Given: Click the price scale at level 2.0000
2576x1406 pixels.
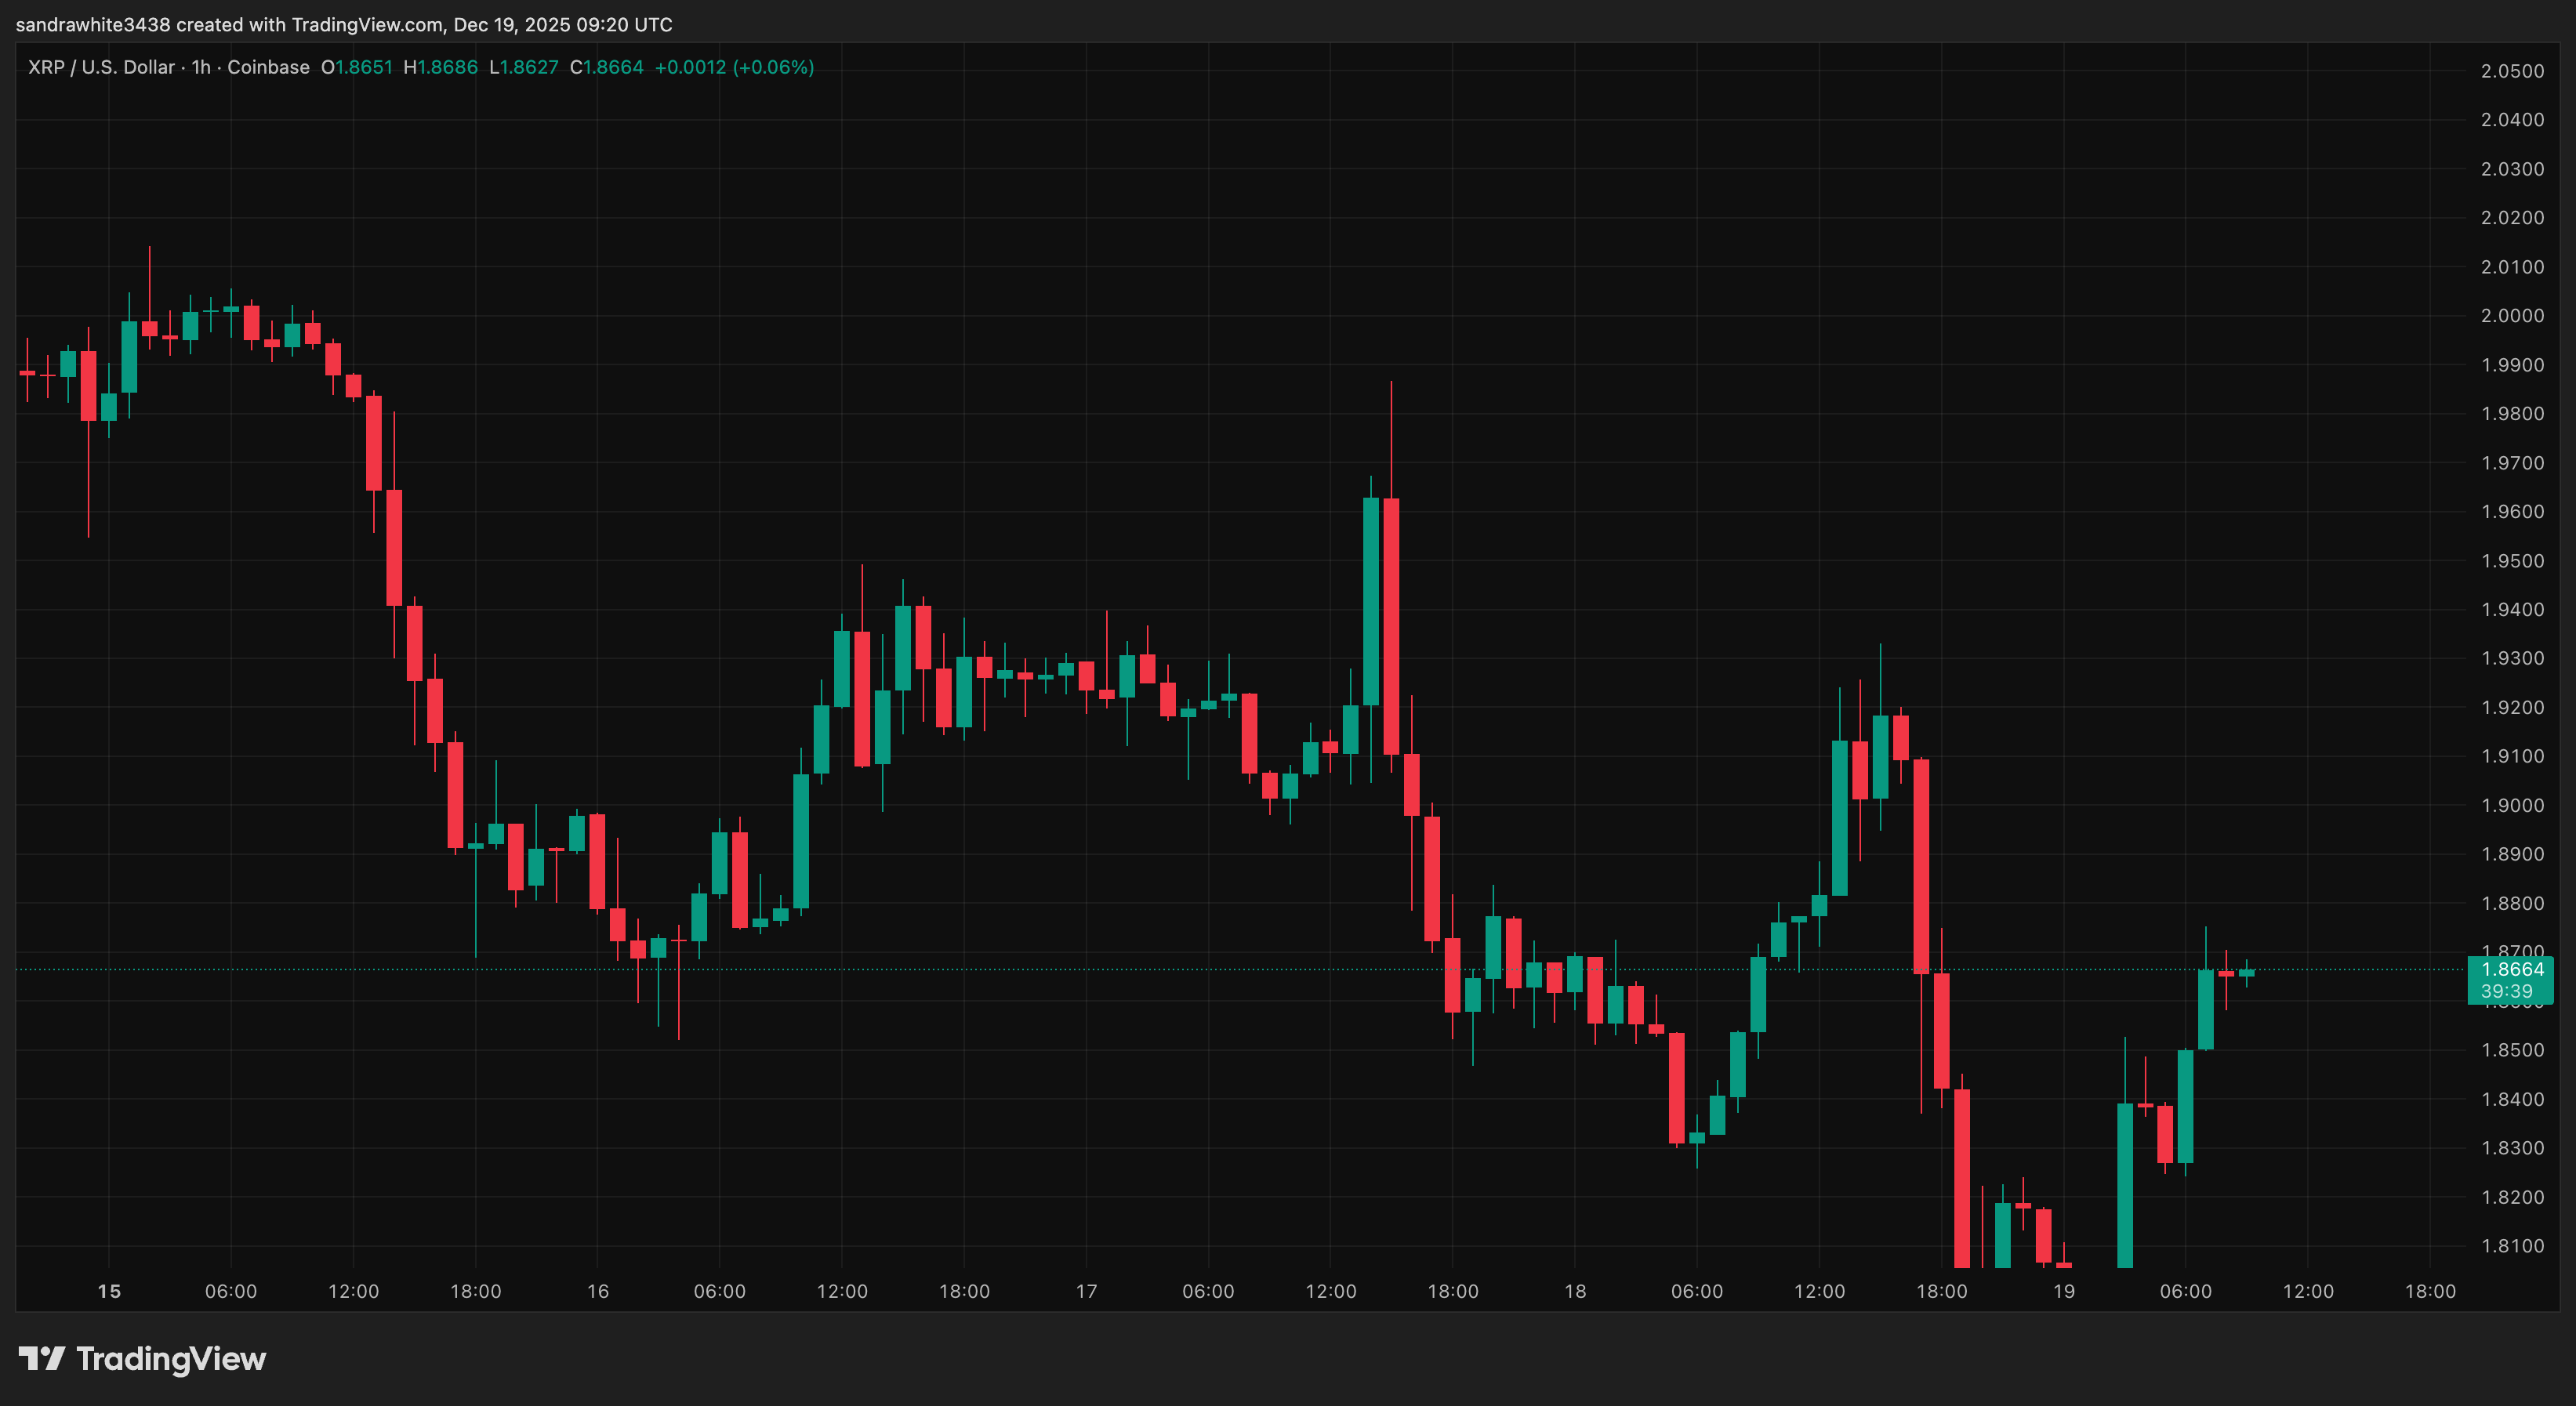Looking at the screenshot, I should pyautogui.click(x=2512, y=314).
